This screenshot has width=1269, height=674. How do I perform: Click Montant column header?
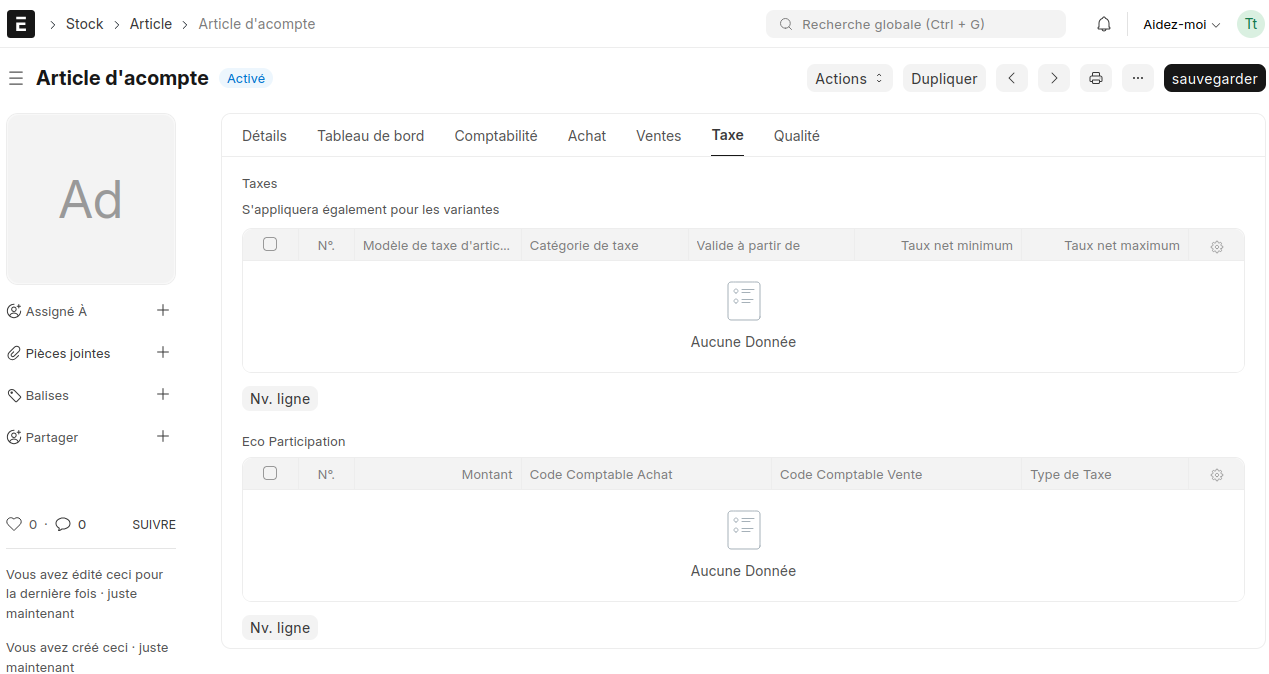tap(438, 475)
